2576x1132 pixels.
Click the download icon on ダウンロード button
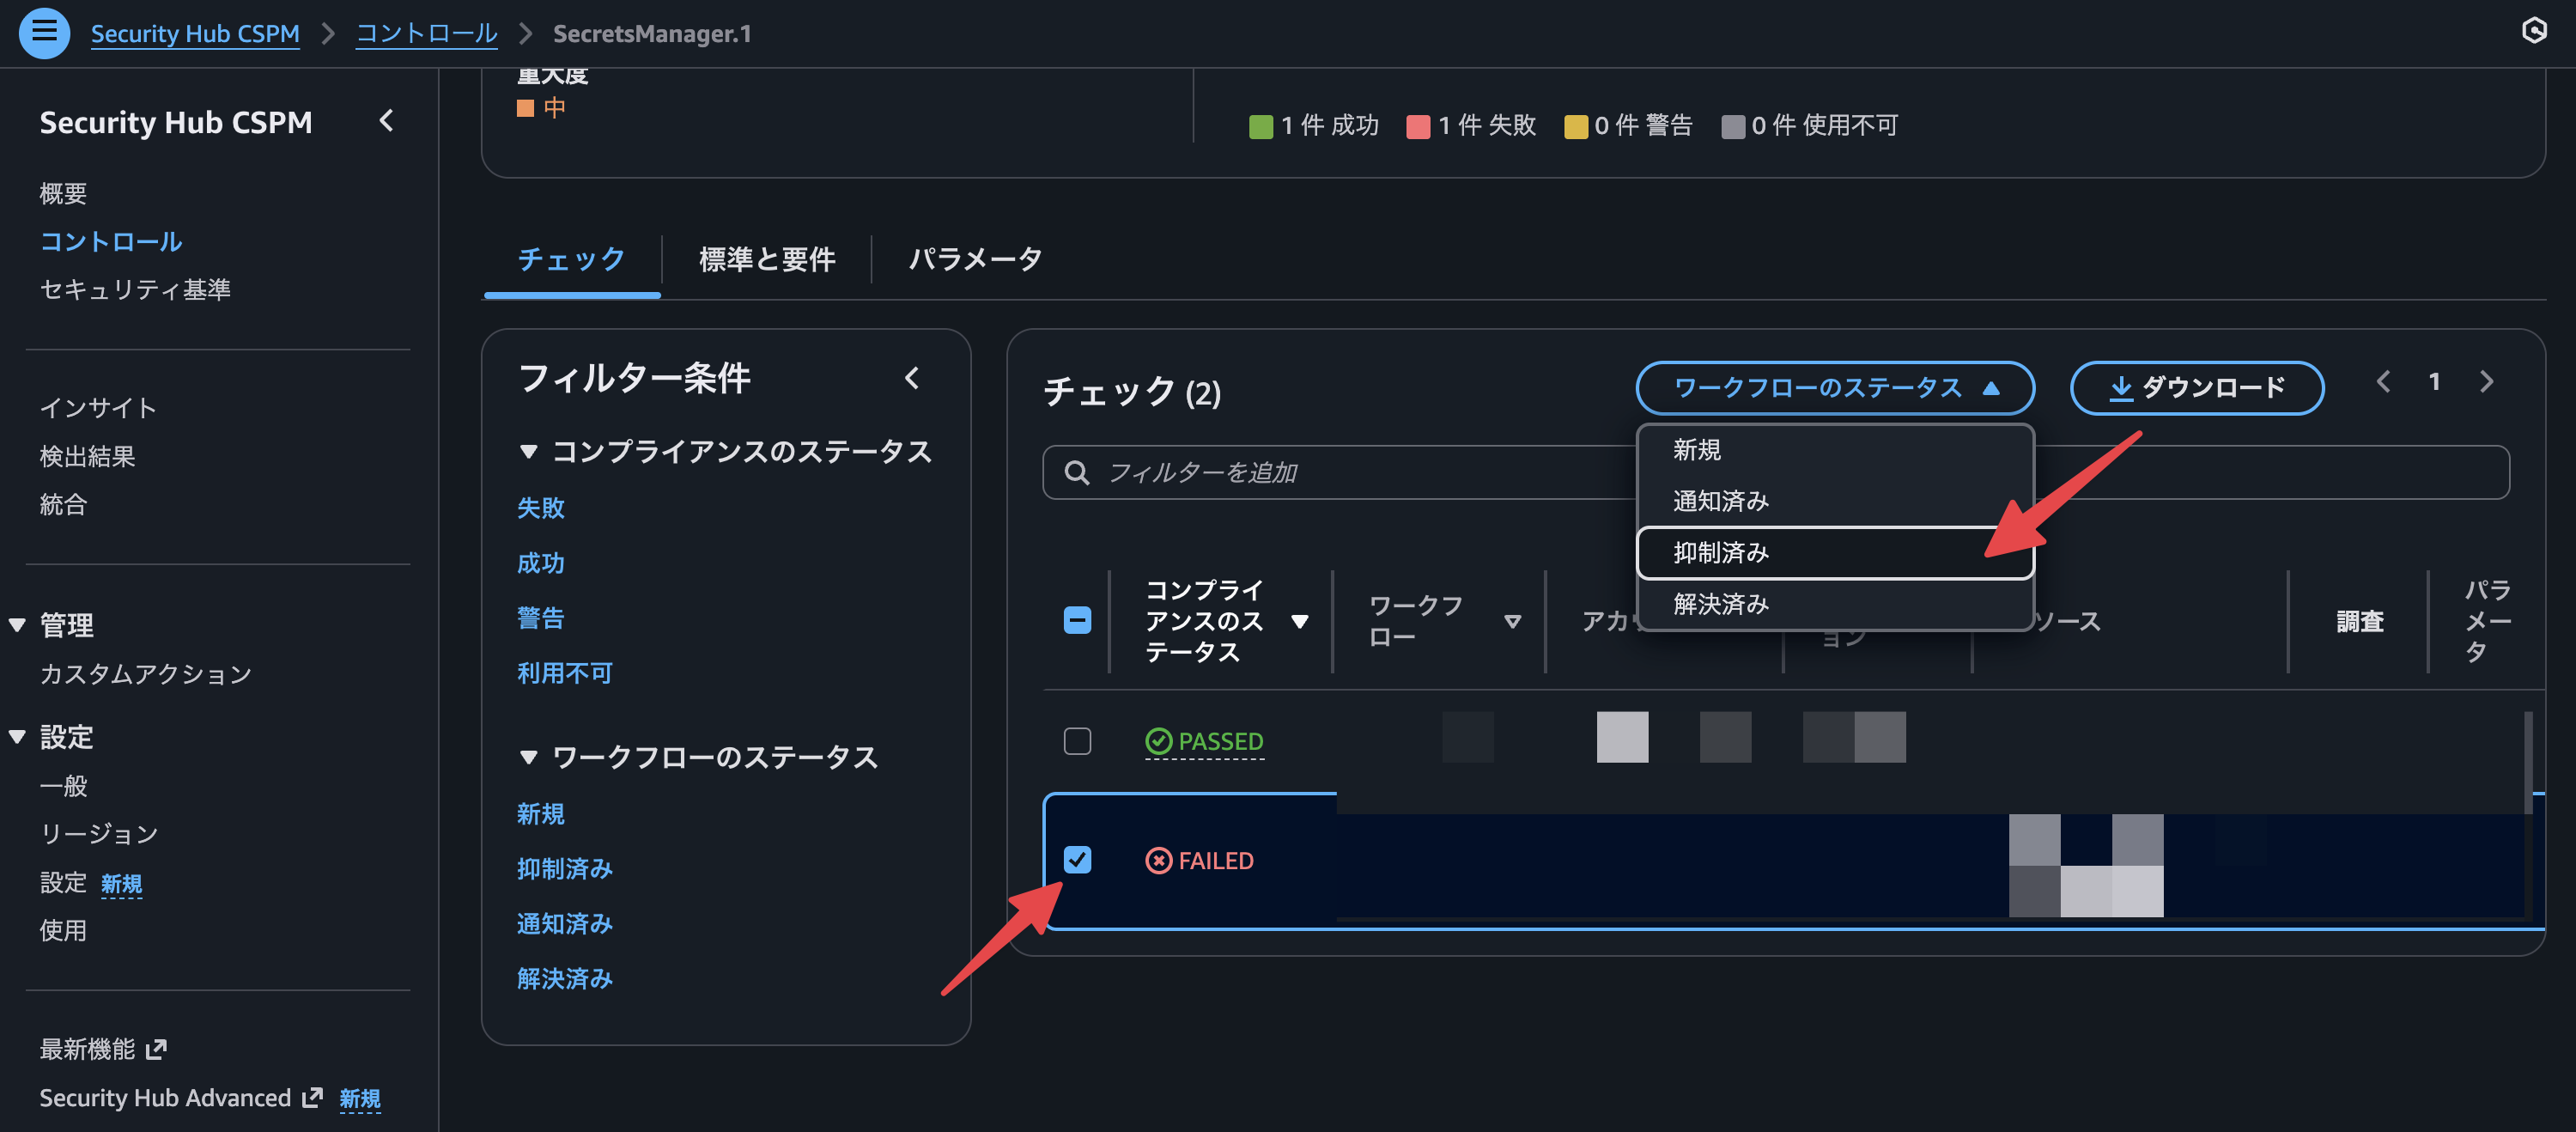click(x=2122, y=388)
